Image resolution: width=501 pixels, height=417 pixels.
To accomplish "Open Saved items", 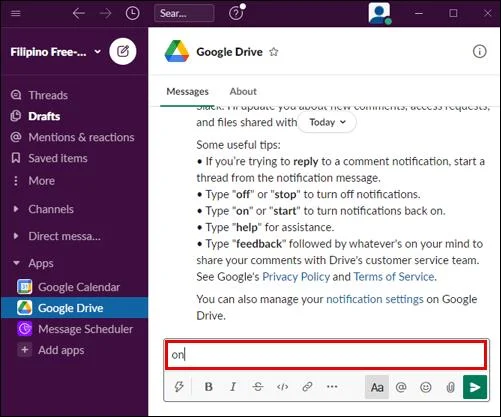I will (75, 158).
